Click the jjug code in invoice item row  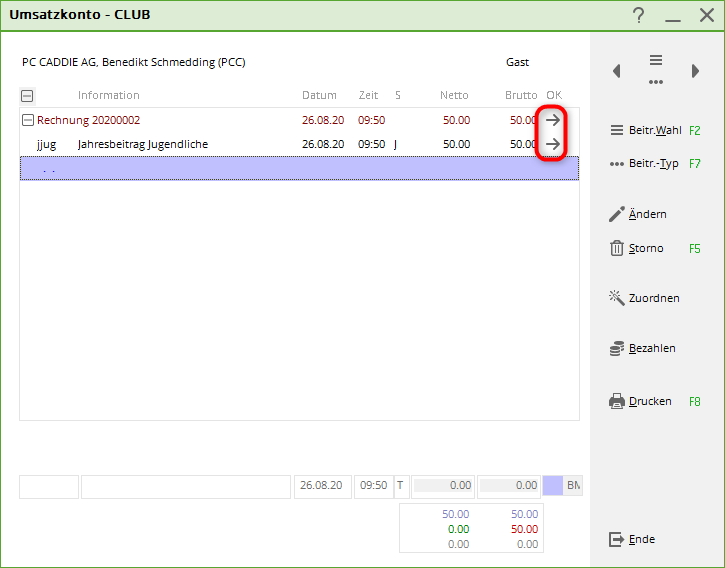click(47, 144)
